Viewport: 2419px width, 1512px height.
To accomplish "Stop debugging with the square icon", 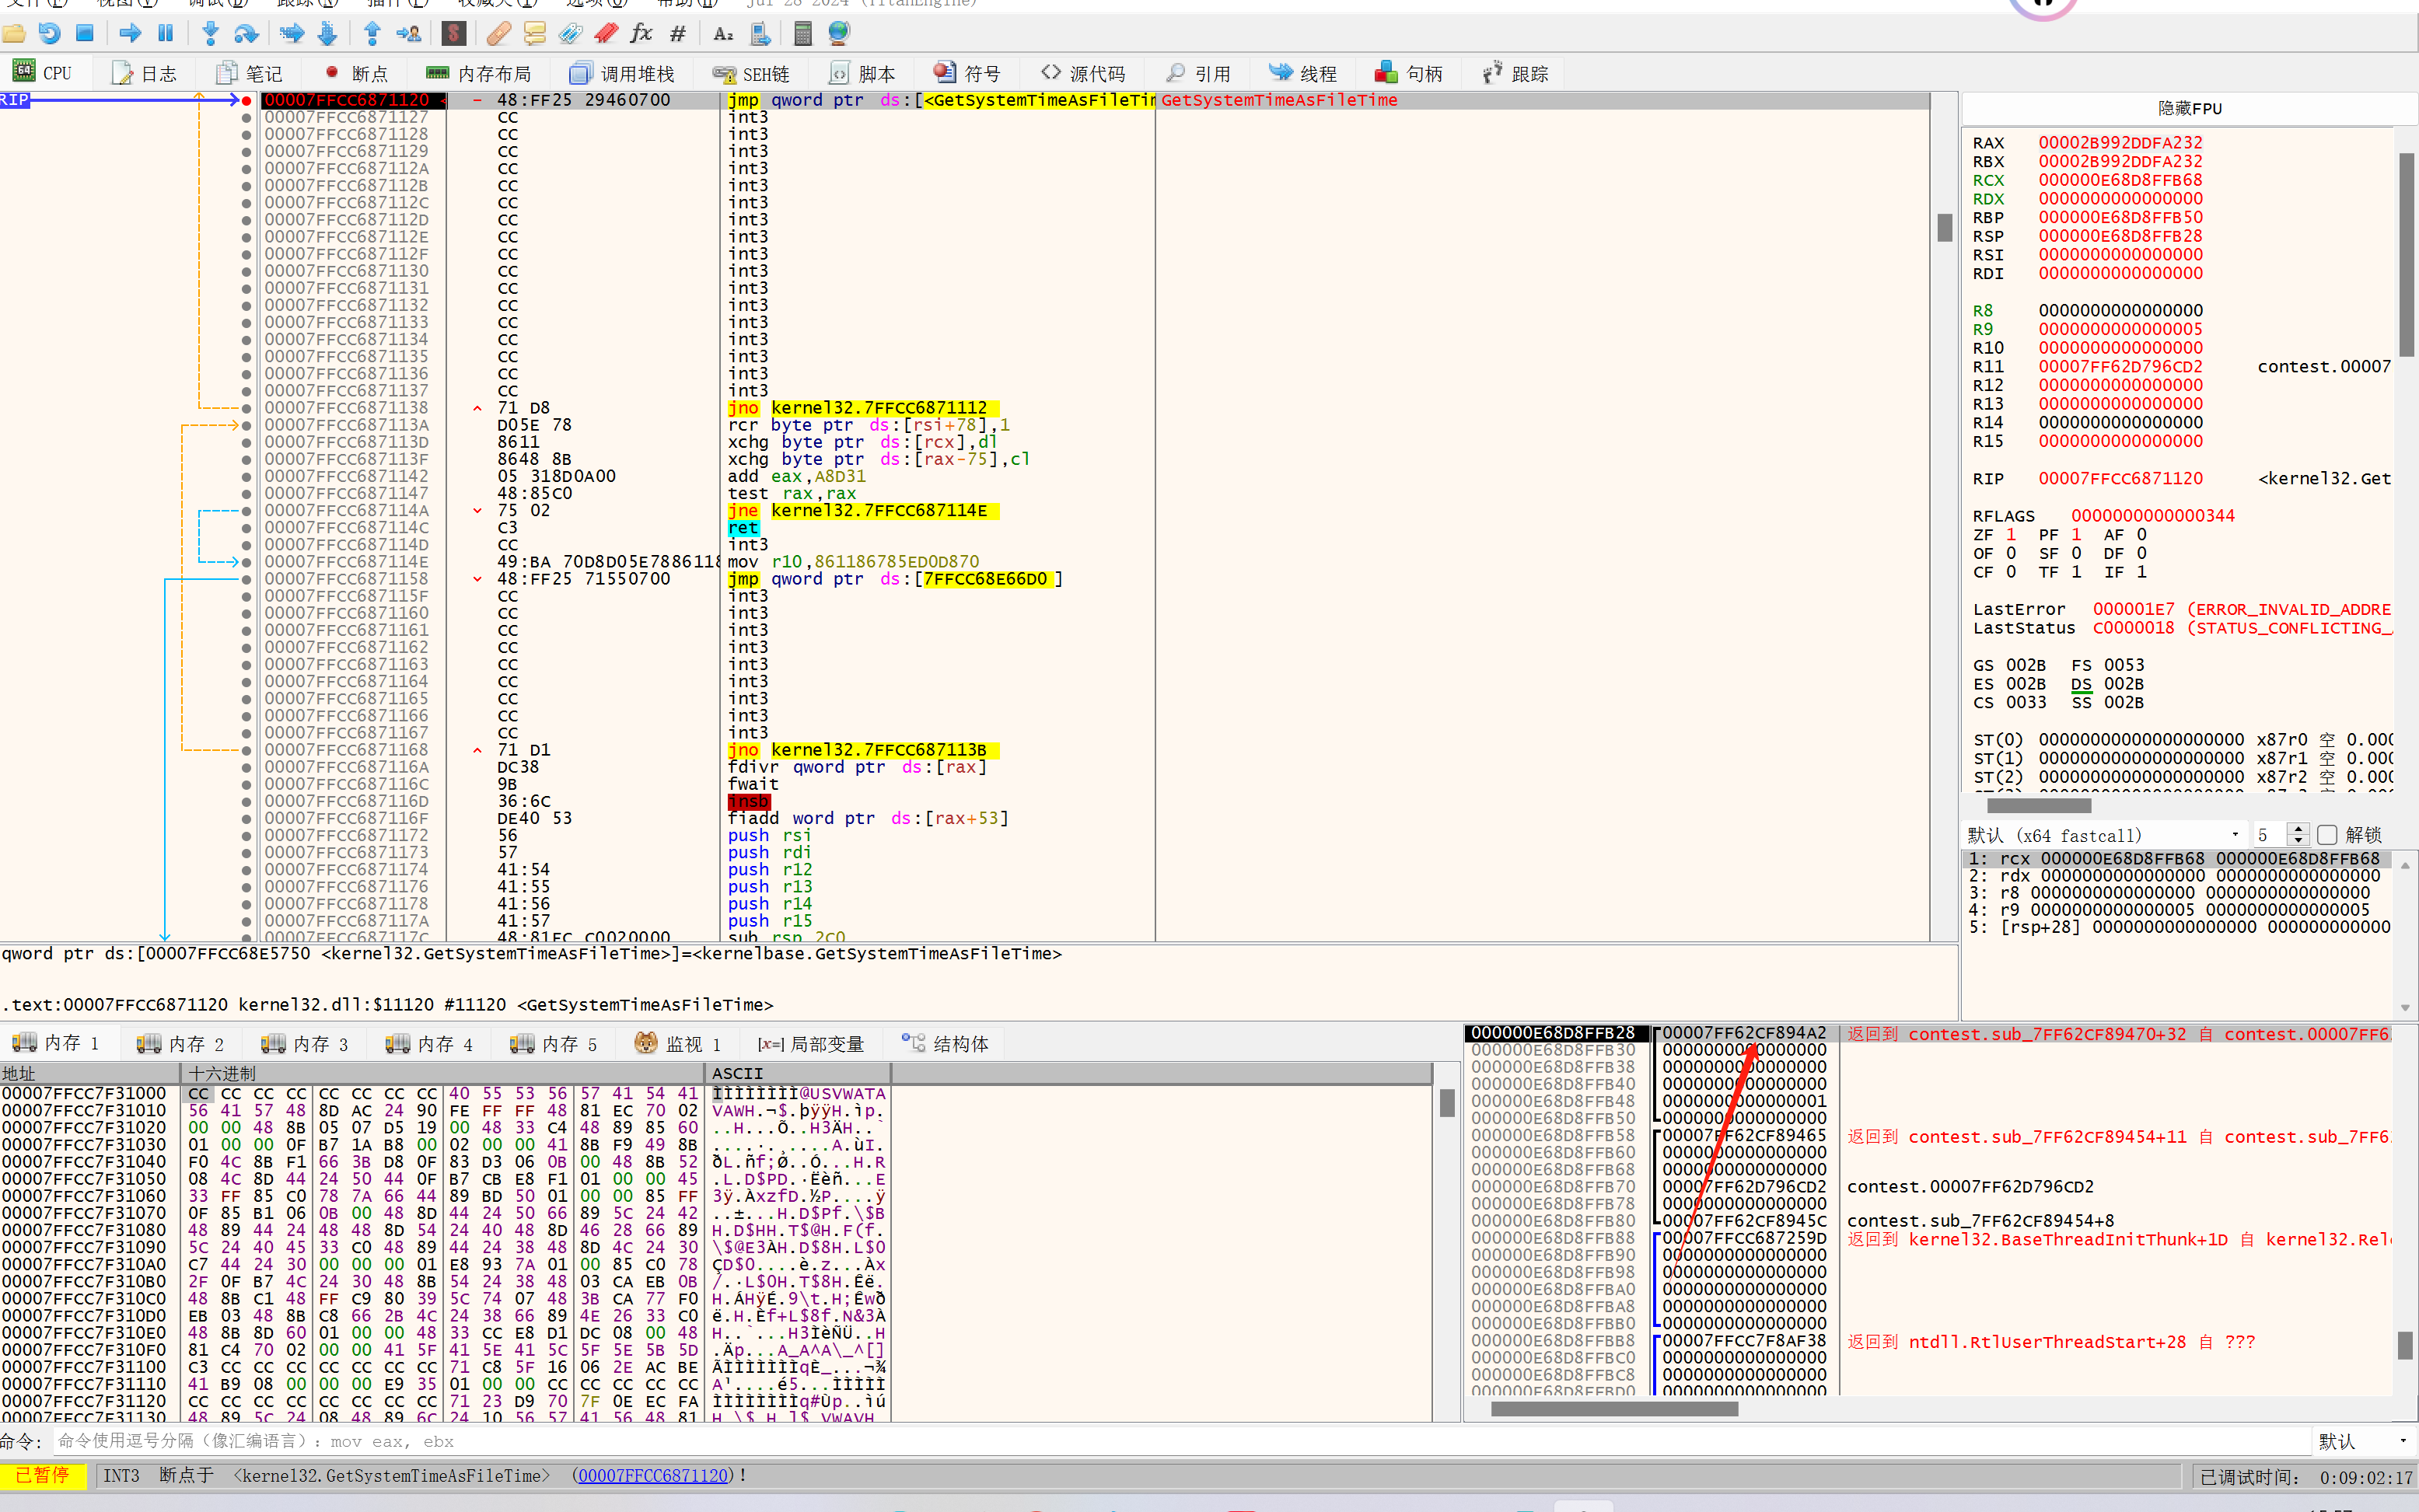I will [85, 34].
